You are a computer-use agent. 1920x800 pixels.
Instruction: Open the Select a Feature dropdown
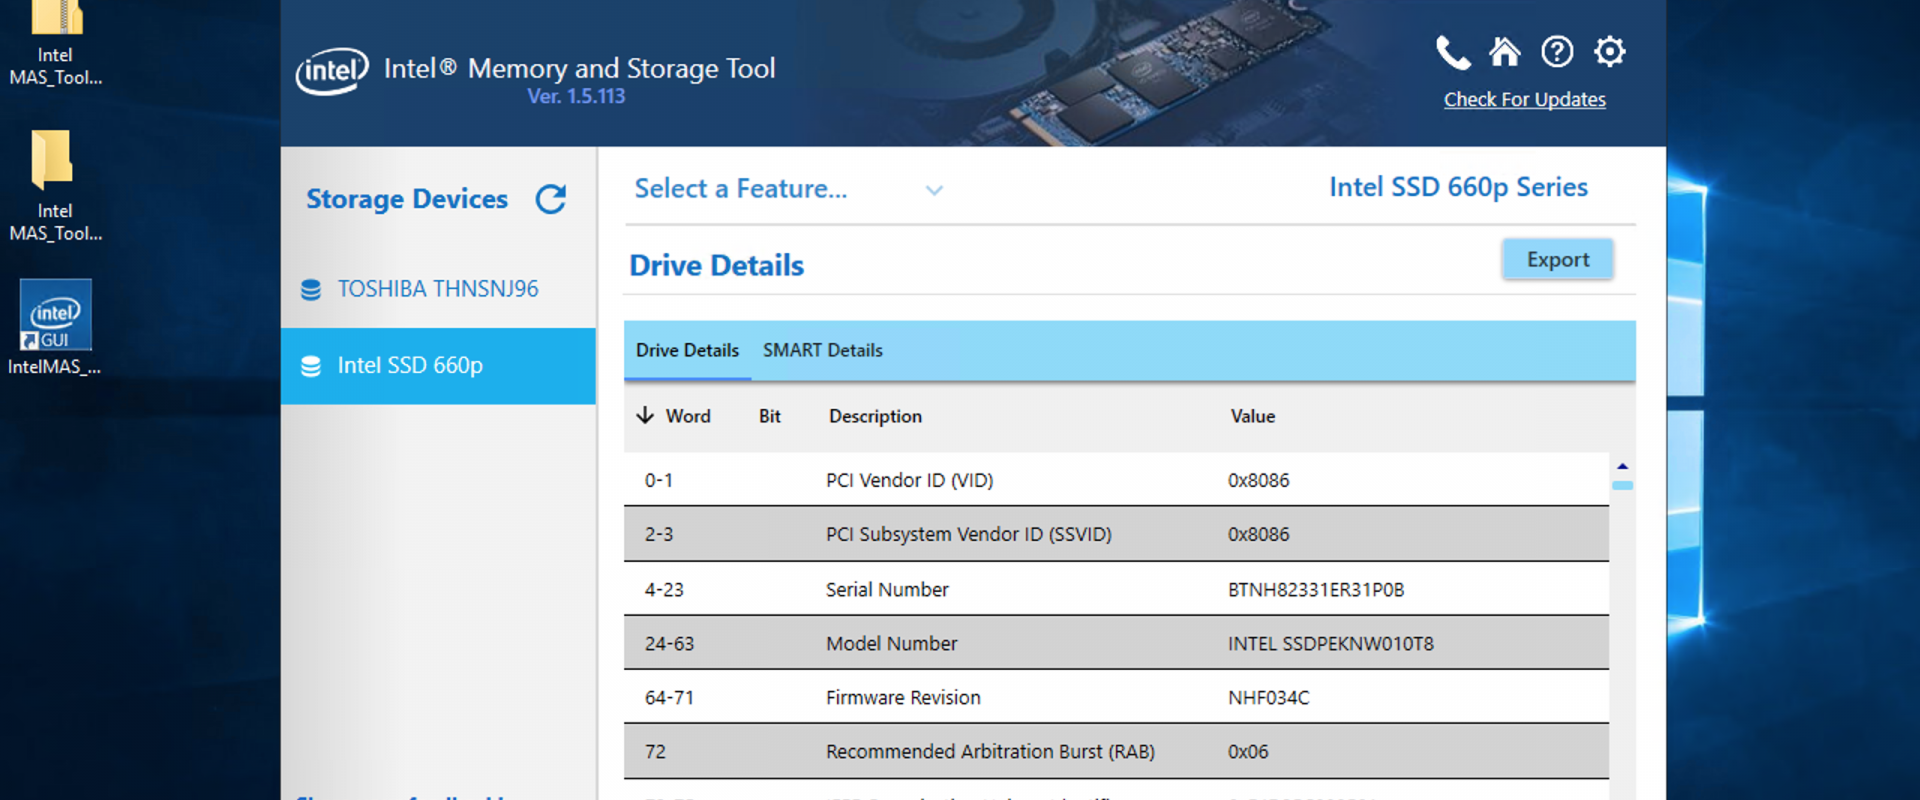(789, 189)
